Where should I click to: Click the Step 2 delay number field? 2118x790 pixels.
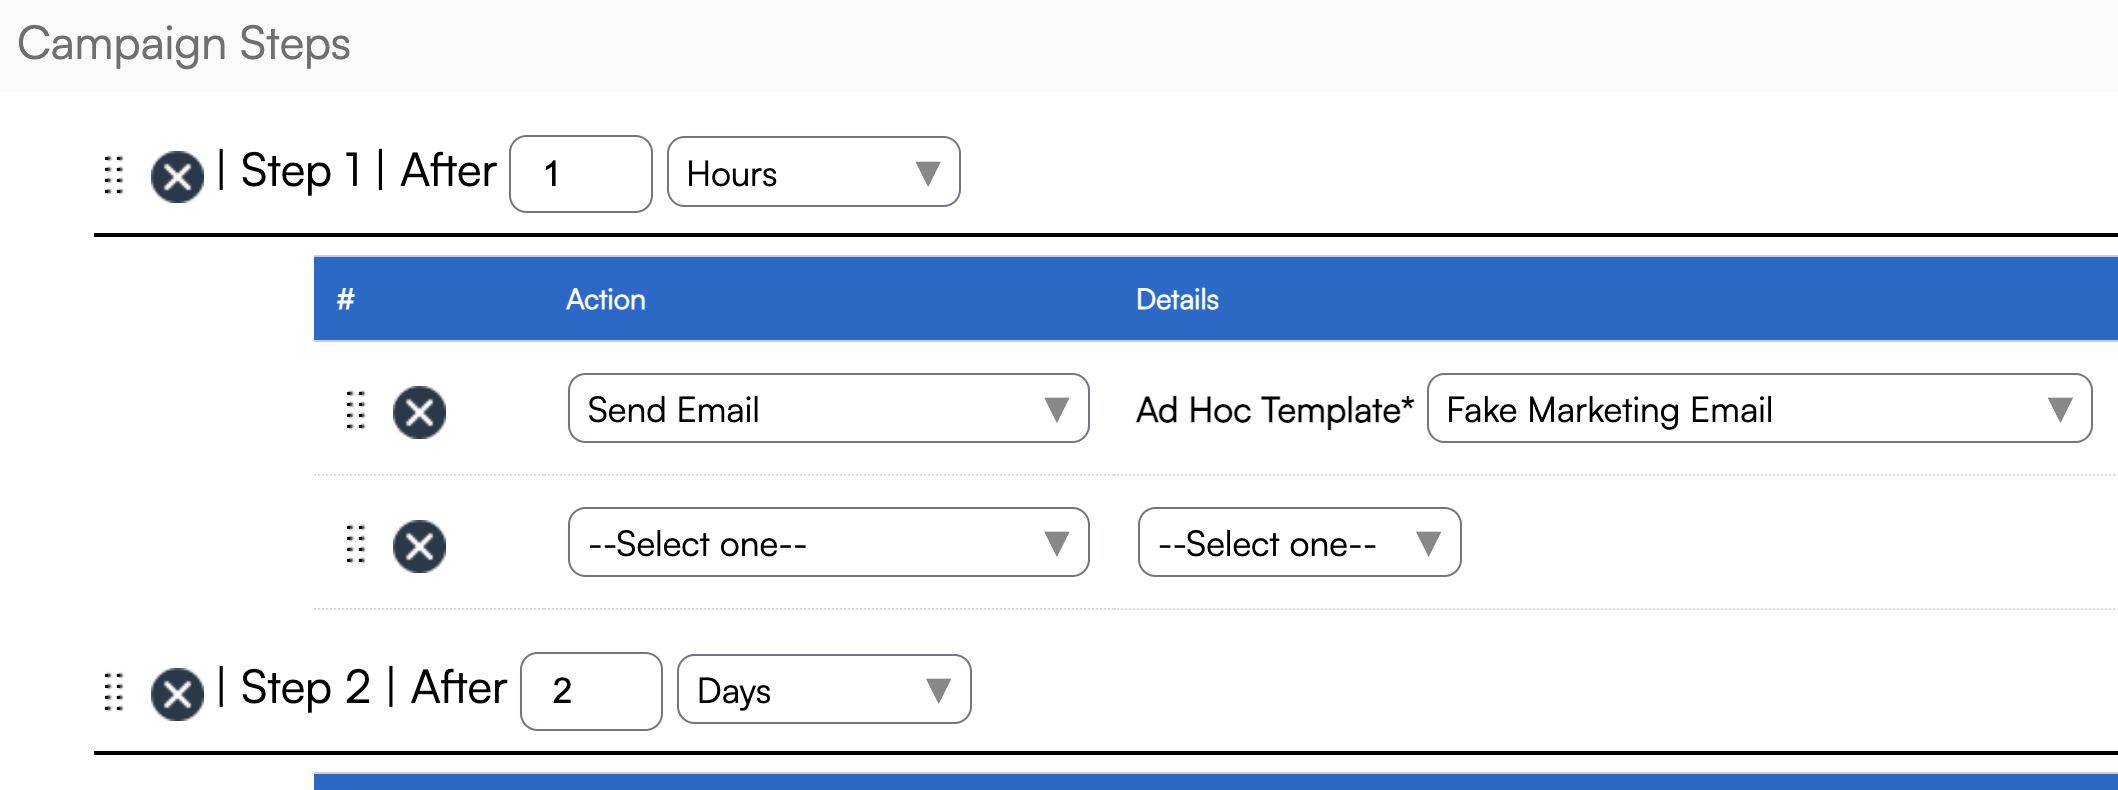590,691
